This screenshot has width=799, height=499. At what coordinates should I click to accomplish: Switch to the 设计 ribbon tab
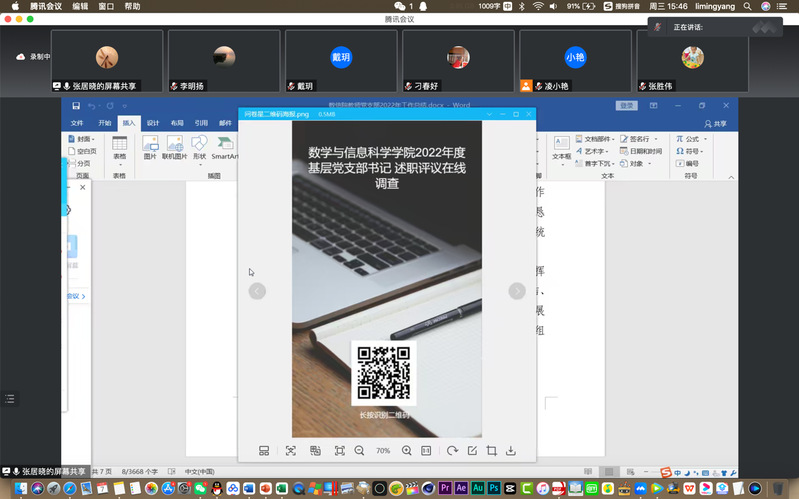[x=153, y=123]
